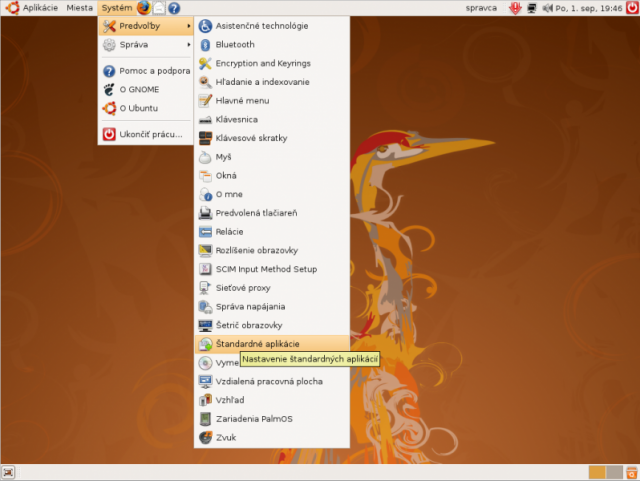This screenshot has width=640, height=481.
Task: Click the SCIM Input Method Setup icon
Action: pyautogui.click(x=205, y=269)
